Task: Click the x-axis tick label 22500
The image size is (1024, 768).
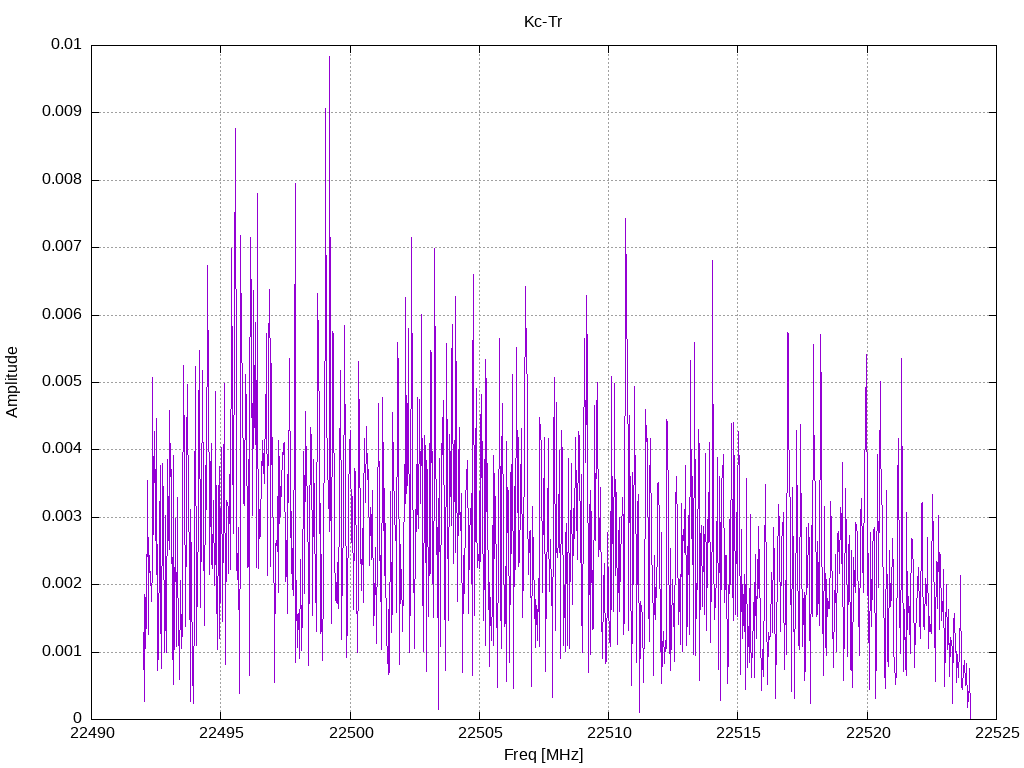Action: click(351, 733)
